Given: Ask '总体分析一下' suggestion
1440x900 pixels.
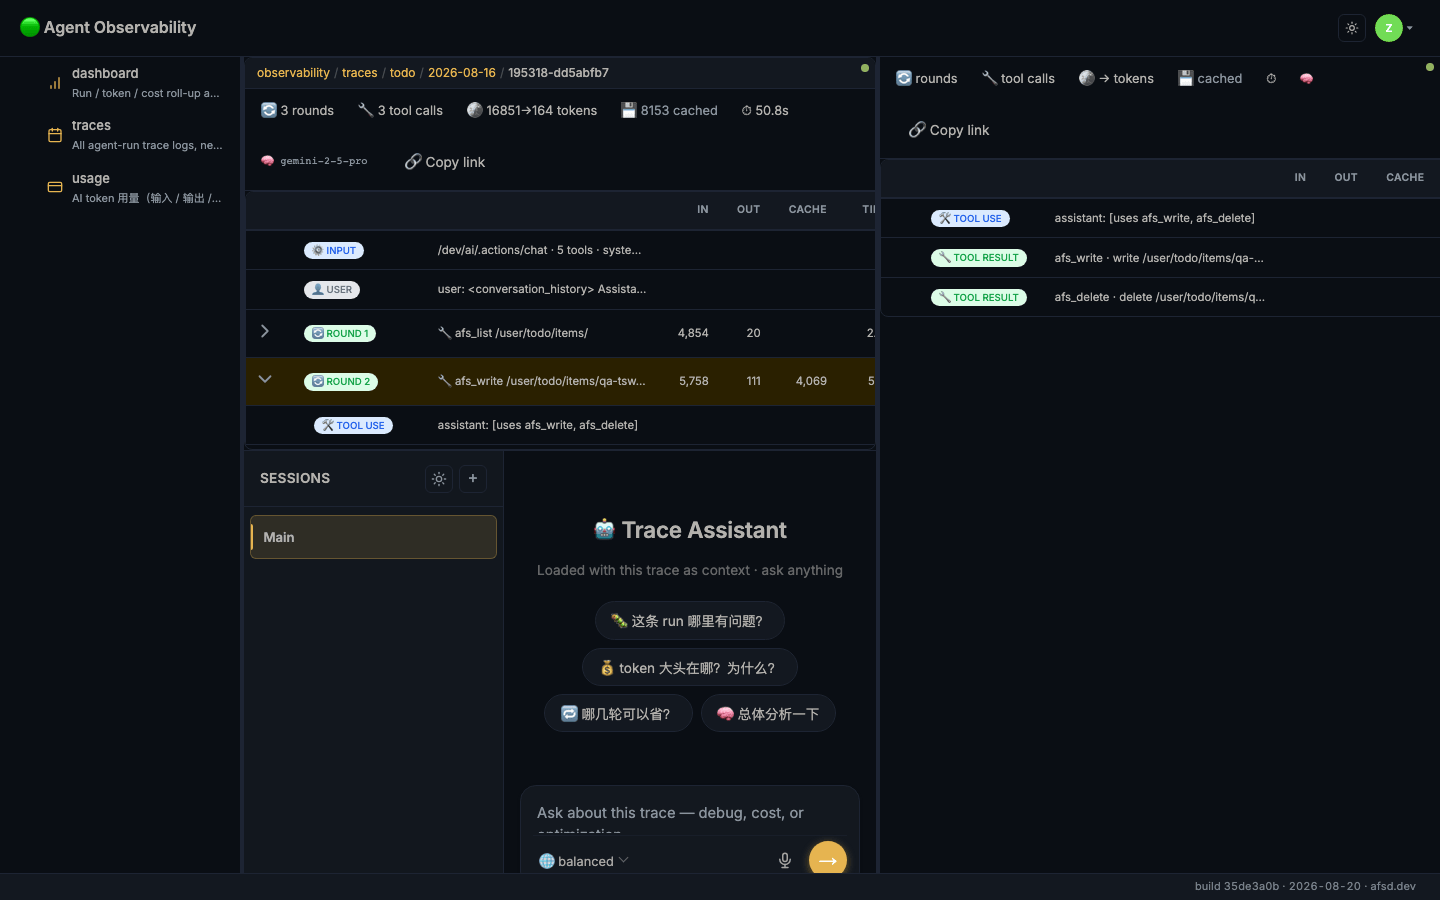Looking at the screenshot, I should pos(768,713).
